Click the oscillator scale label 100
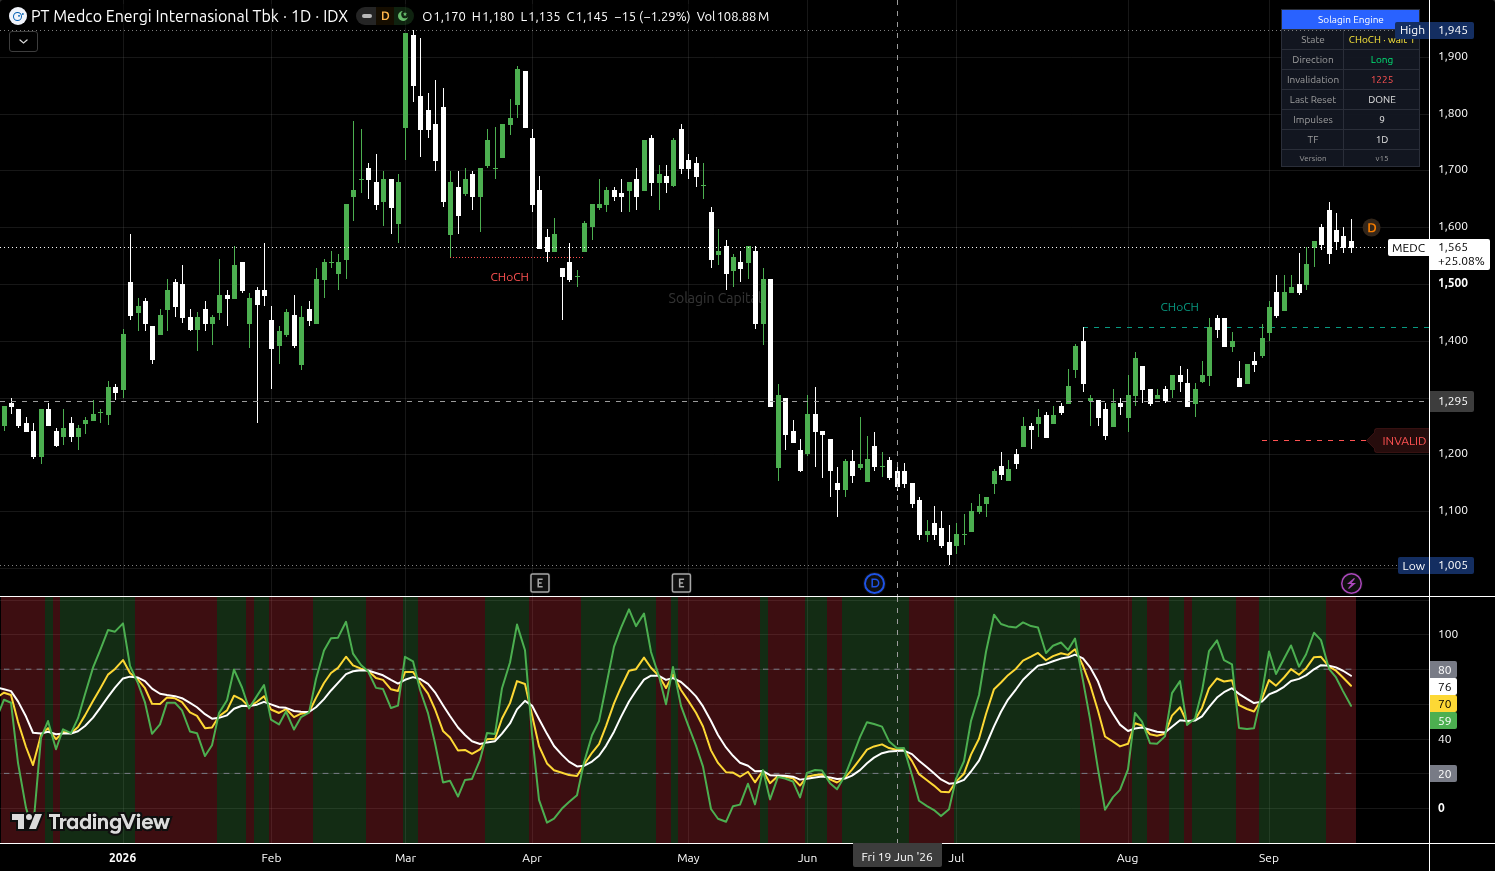 (1448, 634)
